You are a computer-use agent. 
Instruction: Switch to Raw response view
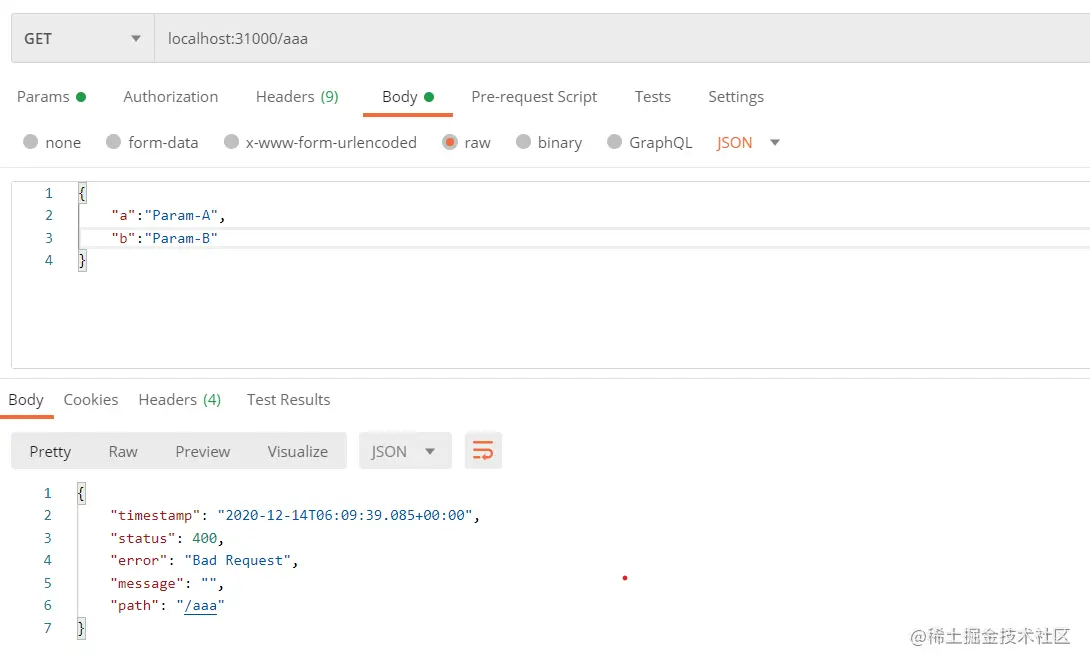(x=123, y=451)
